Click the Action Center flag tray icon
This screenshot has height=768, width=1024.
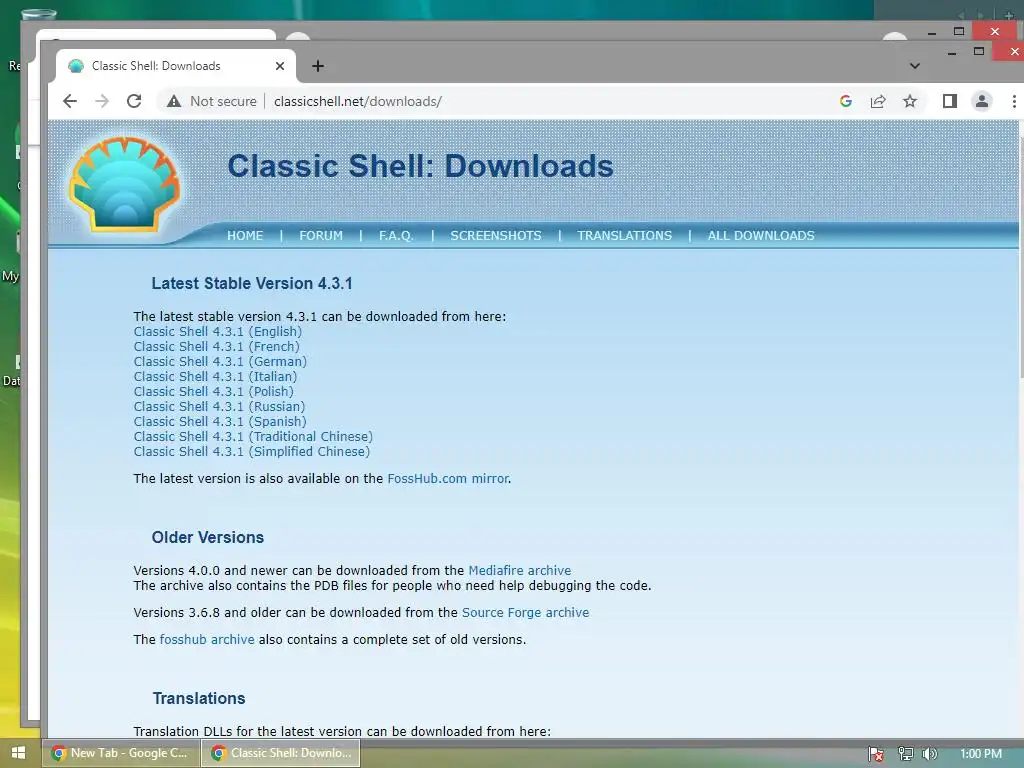[876, 754]
